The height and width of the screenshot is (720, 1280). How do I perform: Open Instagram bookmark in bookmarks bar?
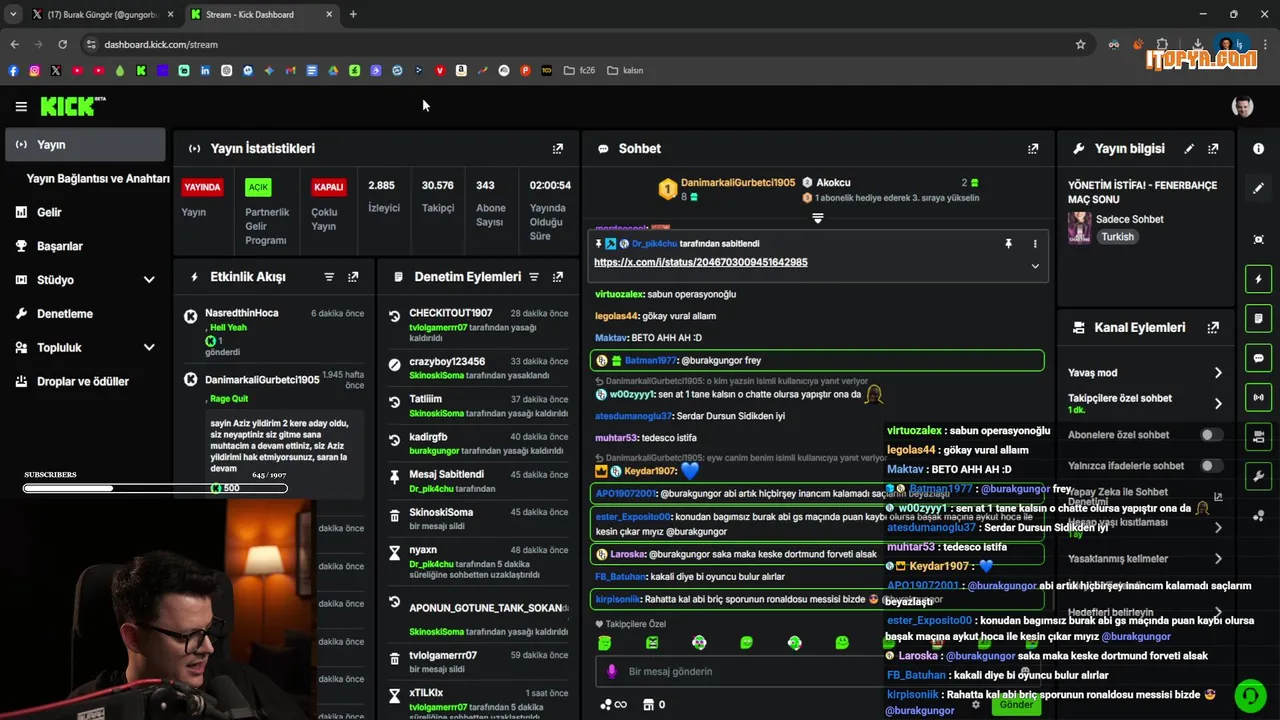click(x=34, y=71)
